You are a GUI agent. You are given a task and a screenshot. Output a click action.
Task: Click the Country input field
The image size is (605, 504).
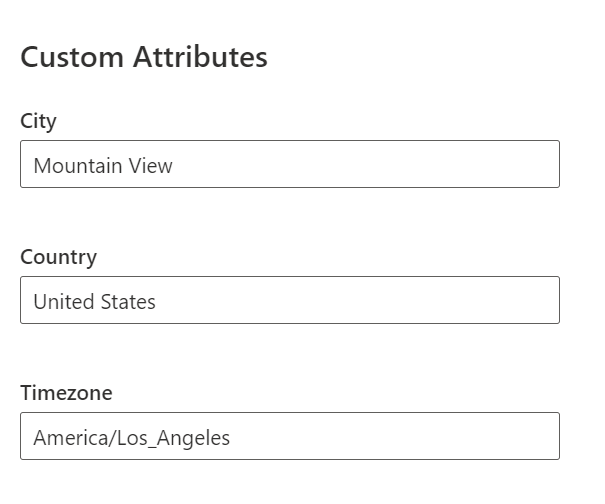click(289, 301)
